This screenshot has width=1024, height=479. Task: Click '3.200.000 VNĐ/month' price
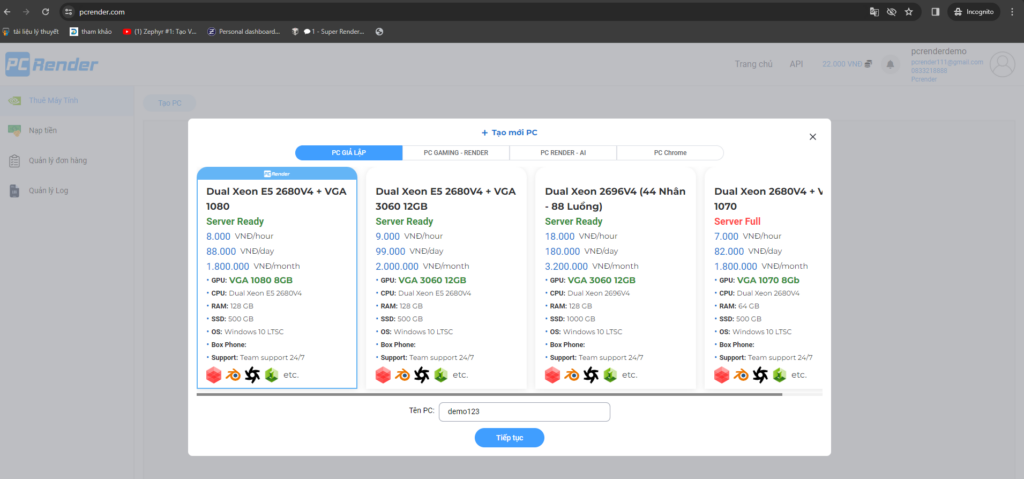click(592, 266)
